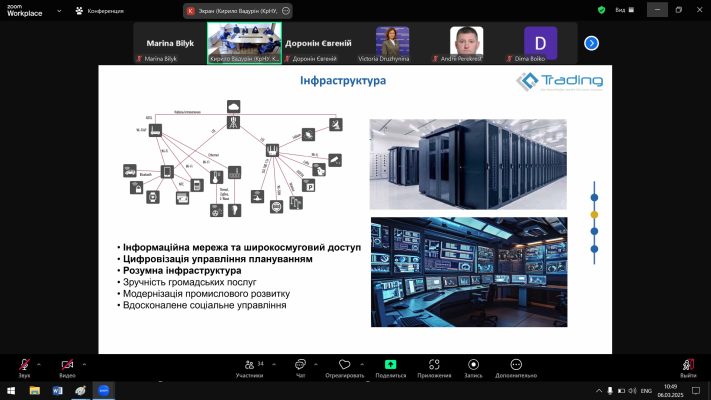Viewport: 711px width, 400px height.
Task: Open the Zoom Workplace dropdown arrow
Action: 59,11
